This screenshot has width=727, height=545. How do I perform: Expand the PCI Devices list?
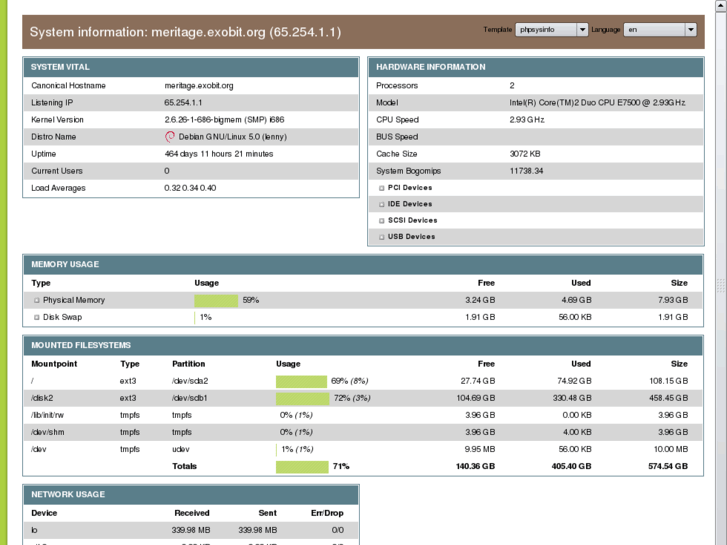410,188
